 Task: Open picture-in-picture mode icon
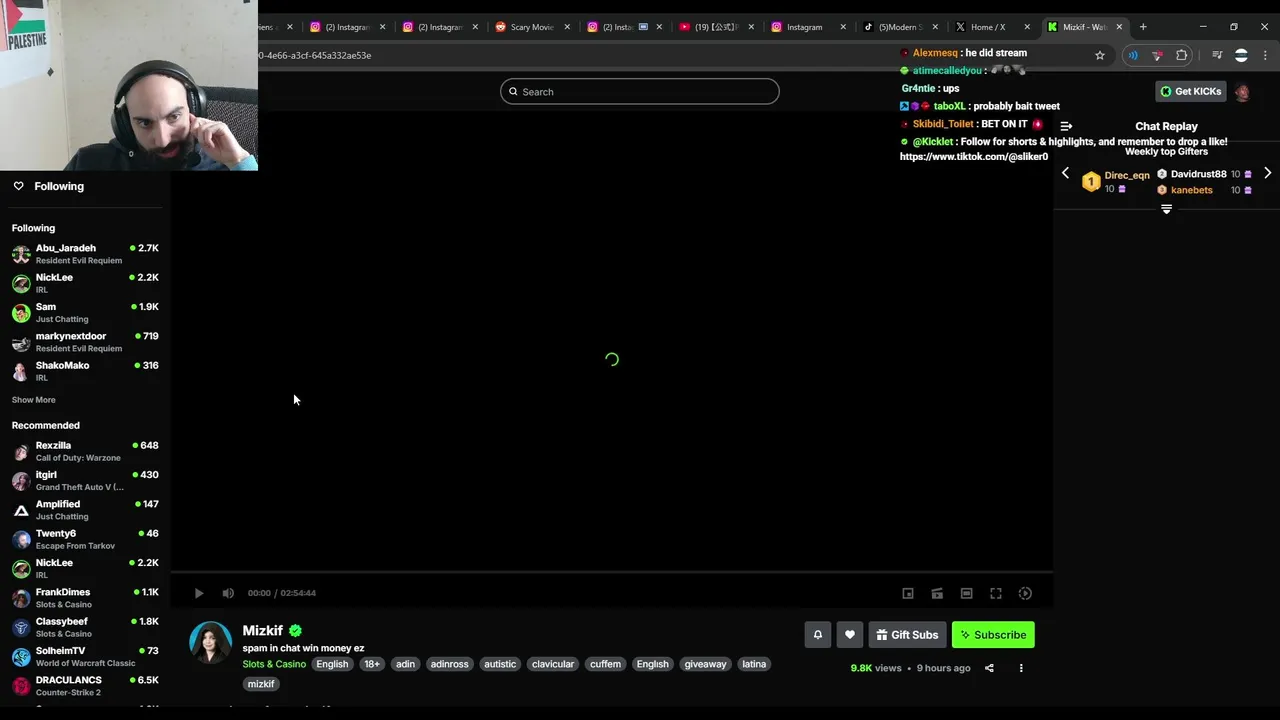pyautogui.click(x=908, y=593)
